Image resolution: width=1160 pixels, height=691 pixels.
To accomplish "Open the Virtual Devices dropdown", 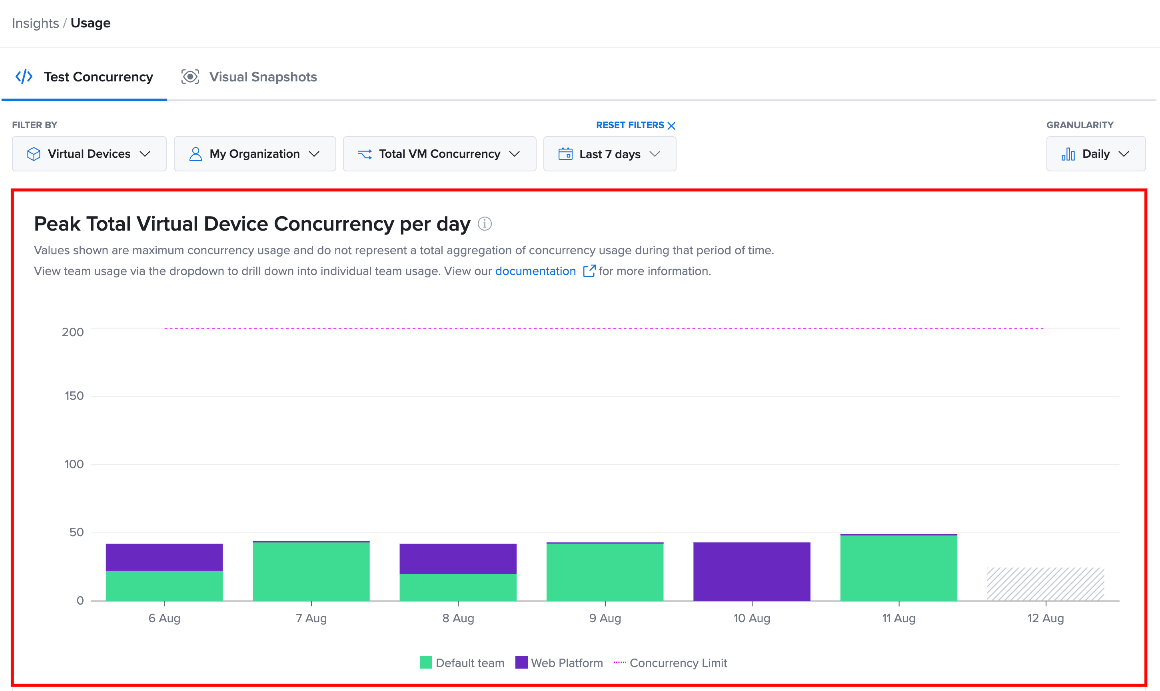I will [90, 154].
